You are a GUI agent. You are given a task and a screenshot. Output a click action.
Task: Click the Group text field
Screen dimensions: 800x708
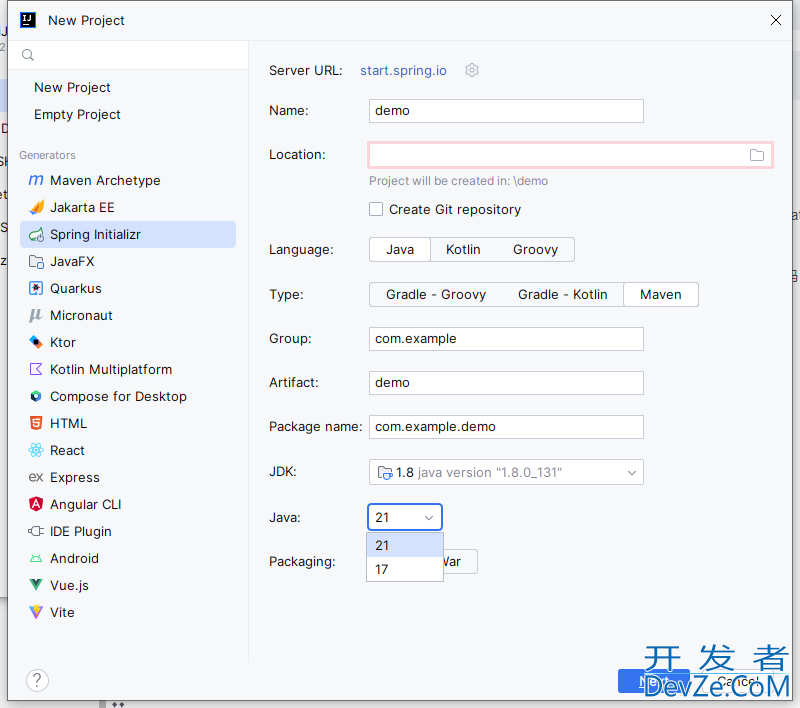tap(506, 339)
